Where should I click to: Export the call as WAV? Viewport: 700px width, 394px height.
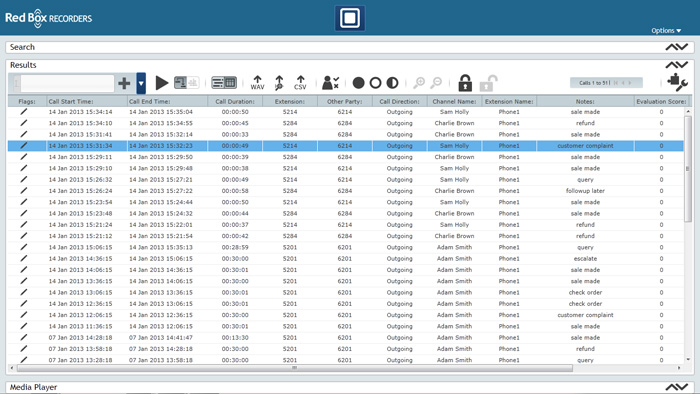[x=257, y=83]
